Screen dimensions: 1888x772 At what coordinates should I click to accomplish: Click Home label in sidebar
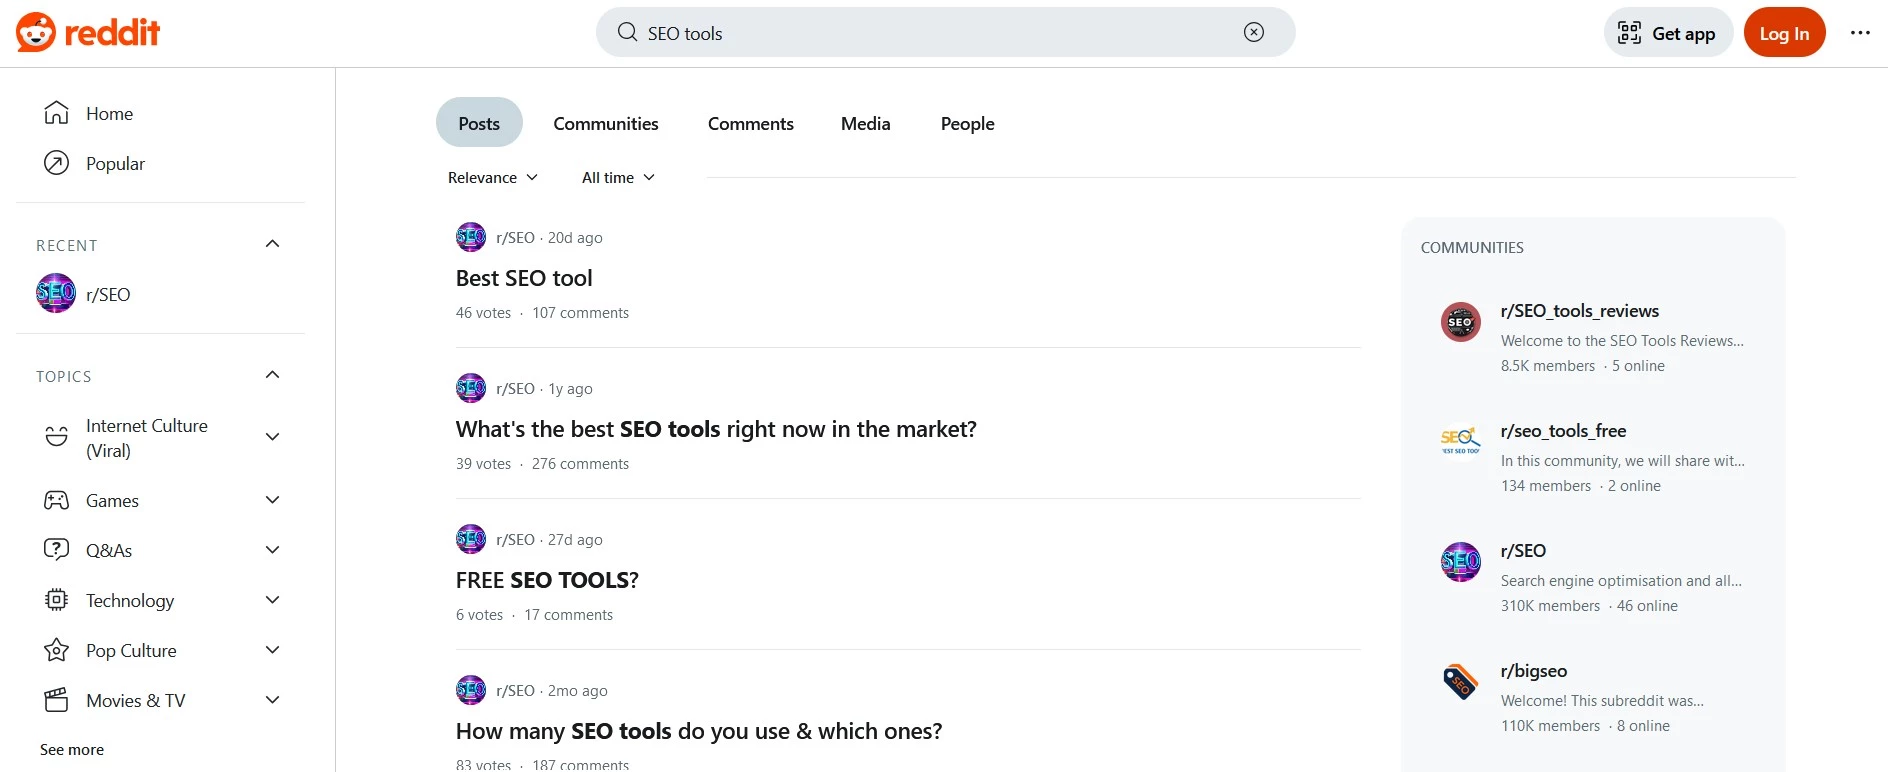click(109, 113)
